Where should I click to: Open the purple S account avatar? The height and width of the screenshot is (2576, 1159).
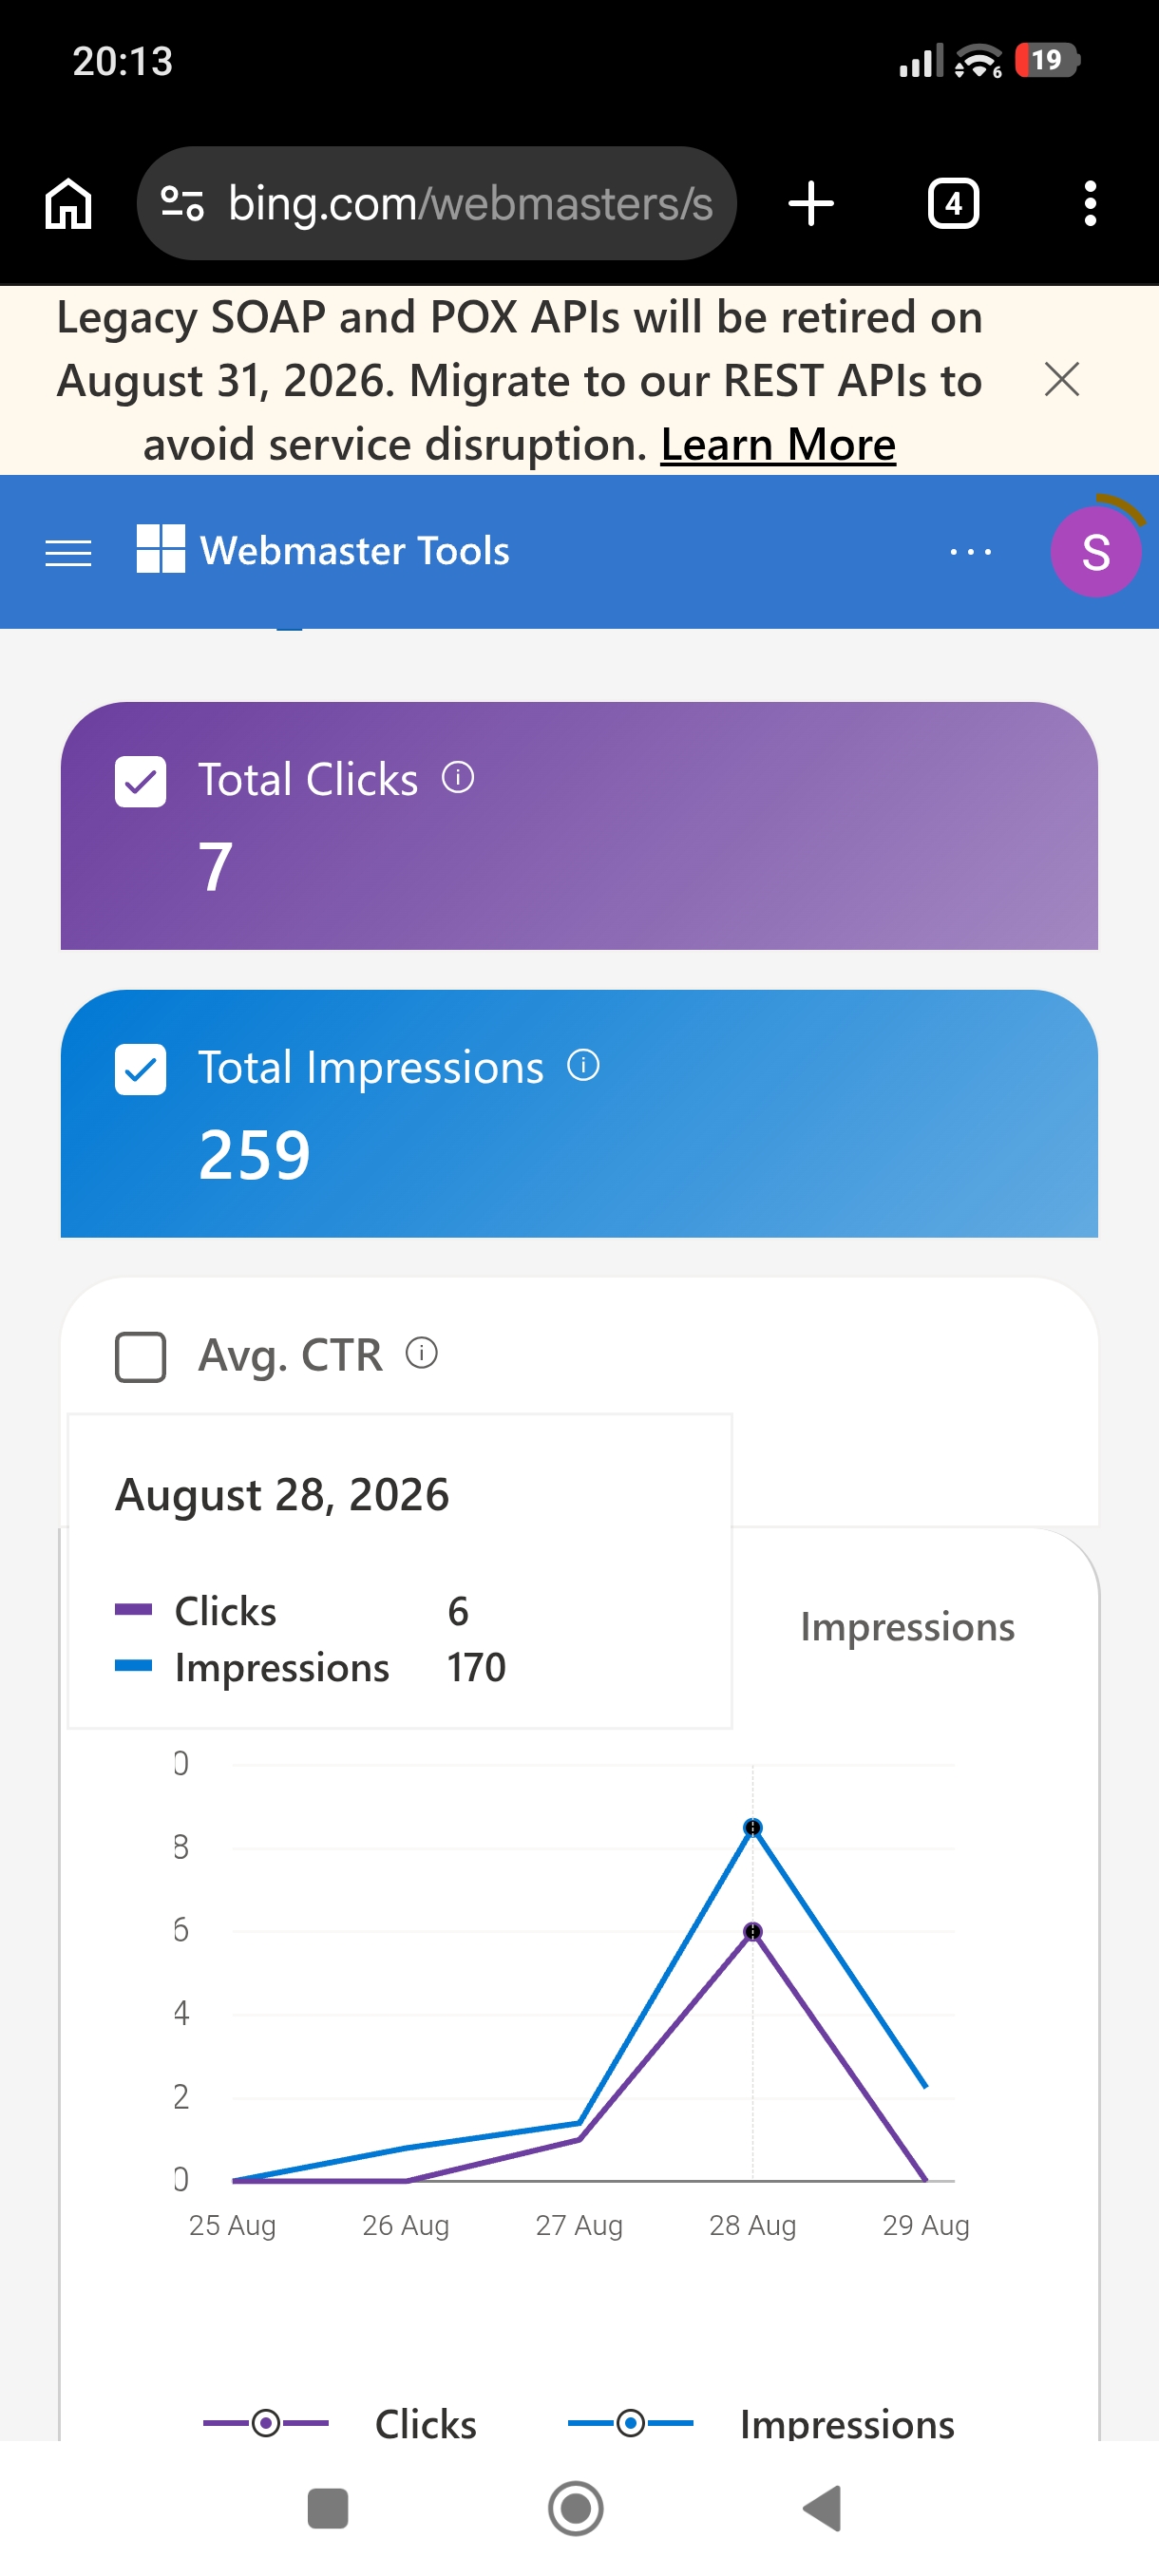tap(1095, 551)
